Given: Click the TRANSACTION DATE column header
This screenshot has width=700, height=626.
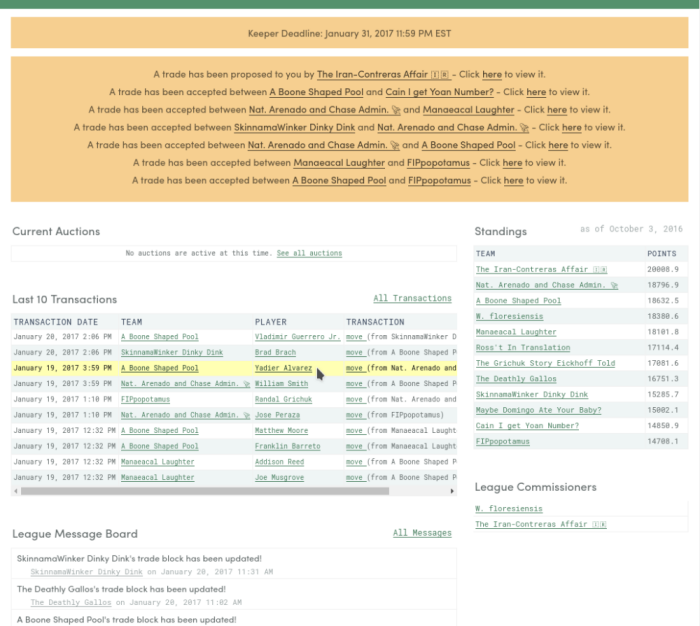Looking at the screenshot, I should 55,322.
